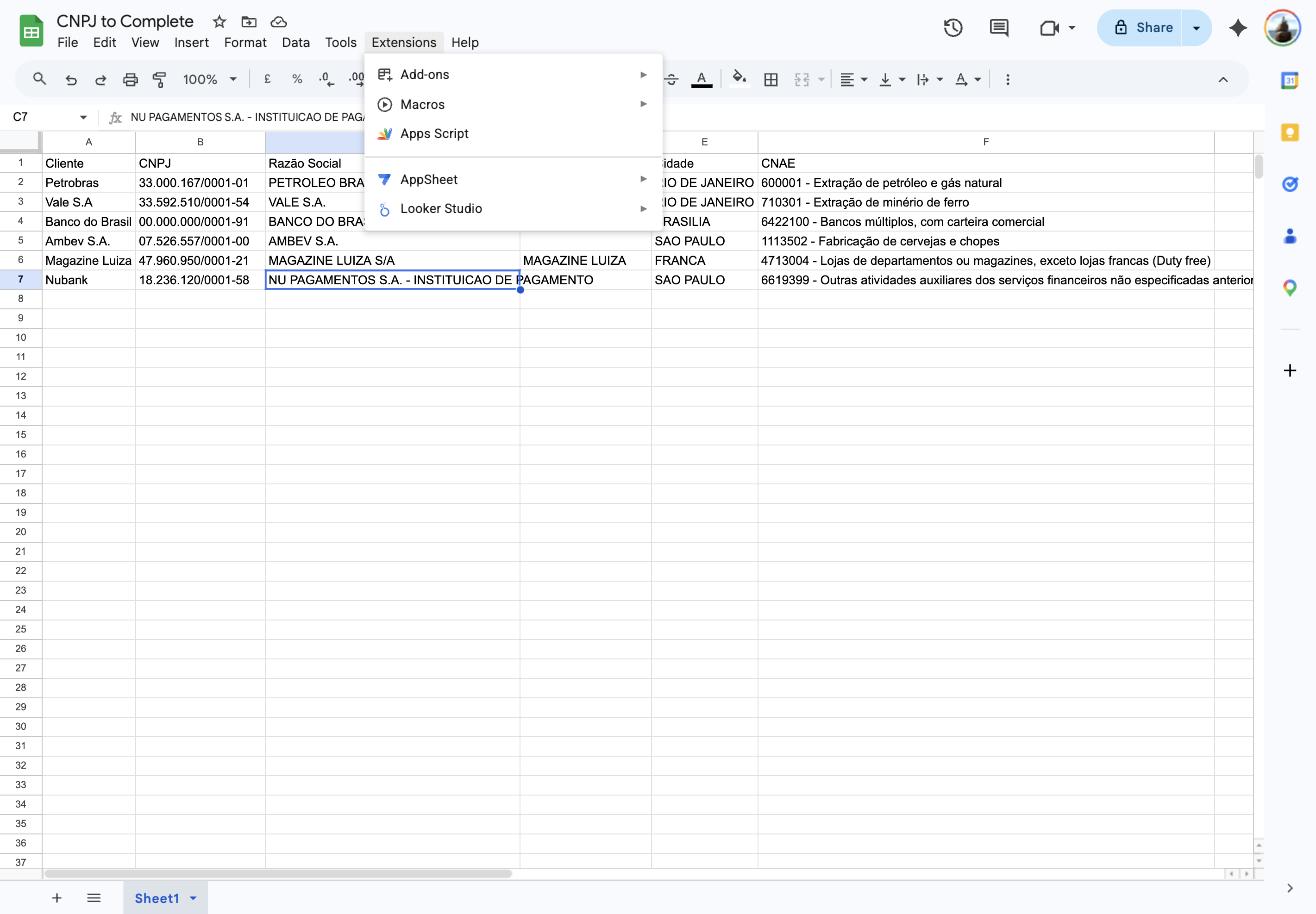Undo the last action
The width and height of the screenshot is (1316, 914).
pos(71,79)
